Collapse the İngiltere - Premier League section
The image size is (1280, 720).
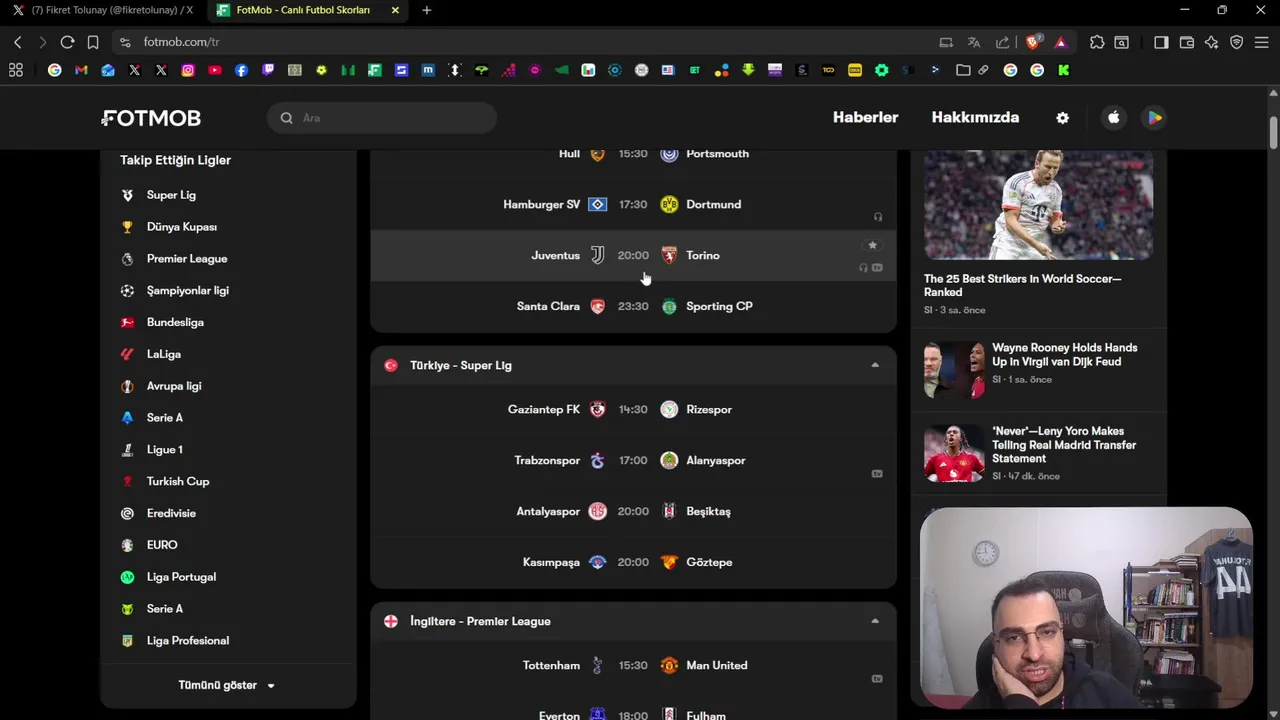pyautogui.click(x=875, y=621)
